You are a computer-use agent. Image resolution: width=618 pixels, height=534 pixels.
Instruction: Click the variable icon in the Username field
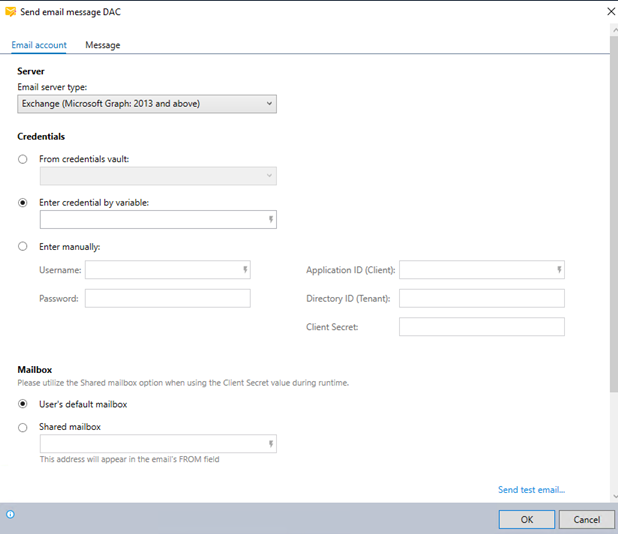(245, 270)
